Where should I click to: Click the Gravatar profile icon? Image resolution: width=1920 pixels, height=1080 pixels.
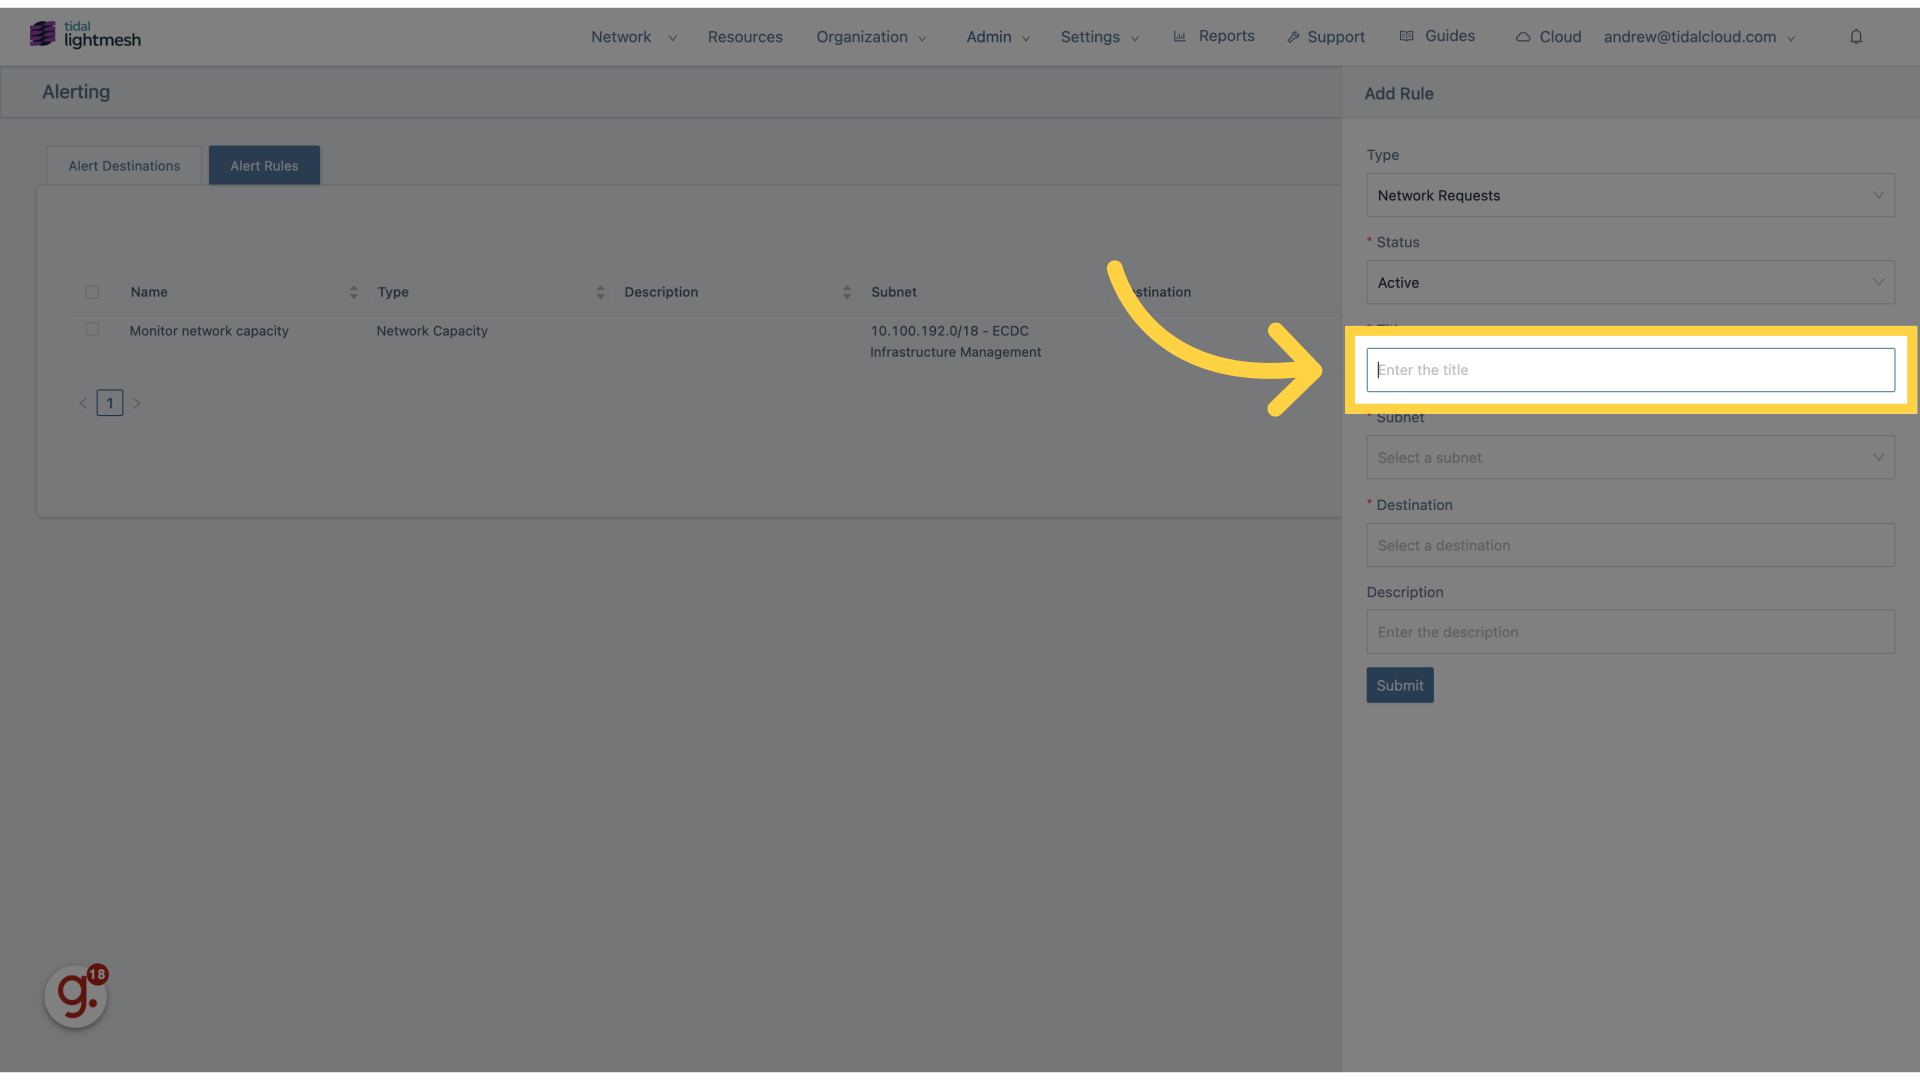[76, 997]
